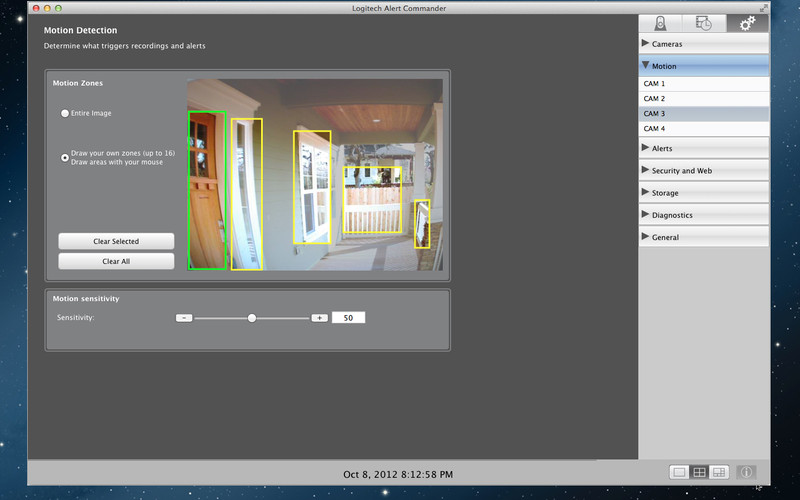800x500 pixels.
Task: Click the Clear All button
Action: point(116,261)
